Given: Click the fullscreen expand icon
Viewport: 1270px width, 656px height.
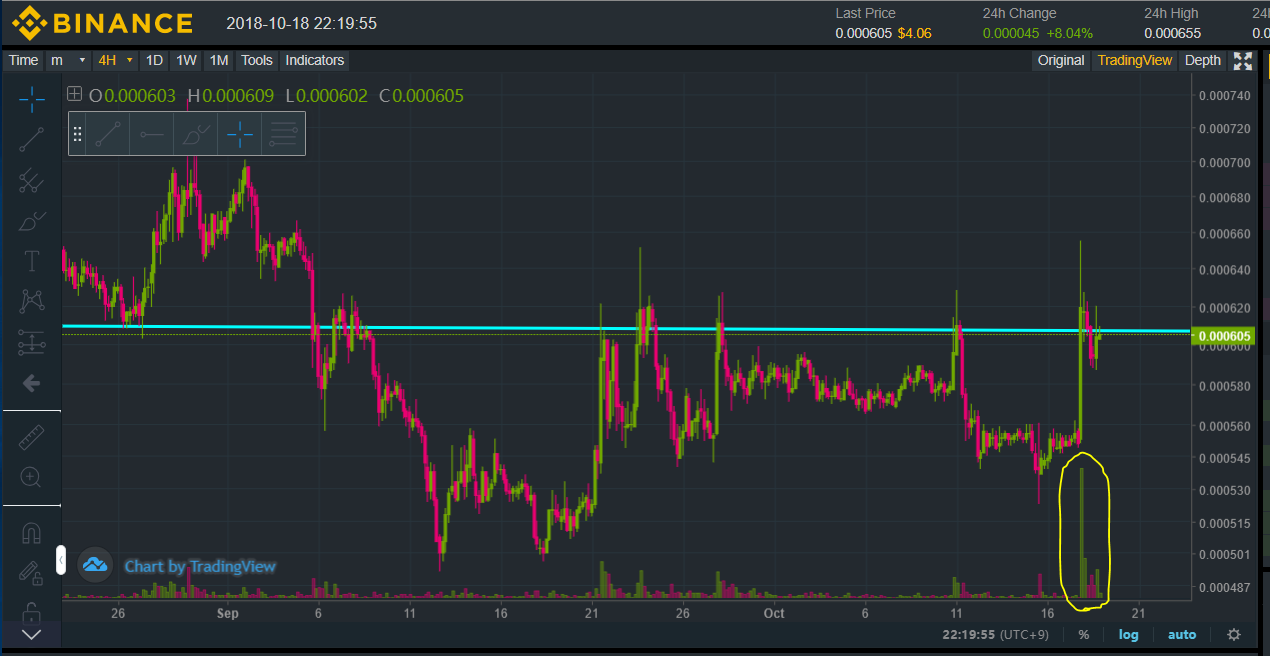Looking at the screenshot, I should pyautogui.click(x=1243, y=61).
